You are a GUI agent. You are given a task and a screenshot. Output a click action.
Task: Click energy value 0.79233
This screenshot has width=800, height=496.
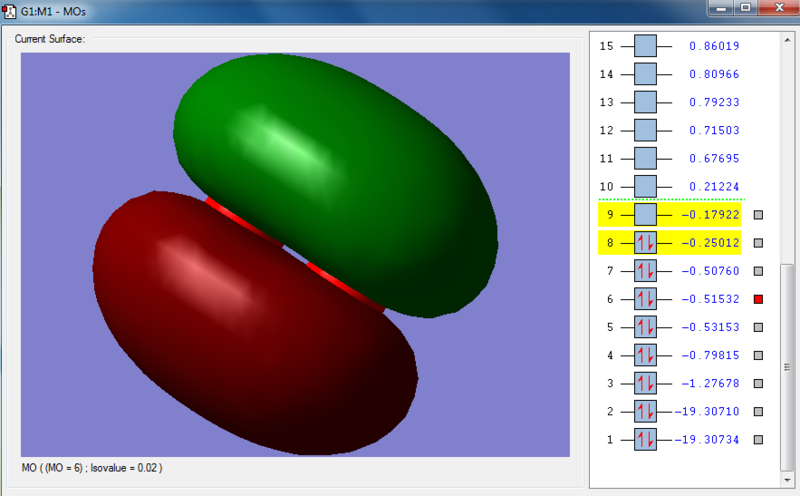click(714, 102)
